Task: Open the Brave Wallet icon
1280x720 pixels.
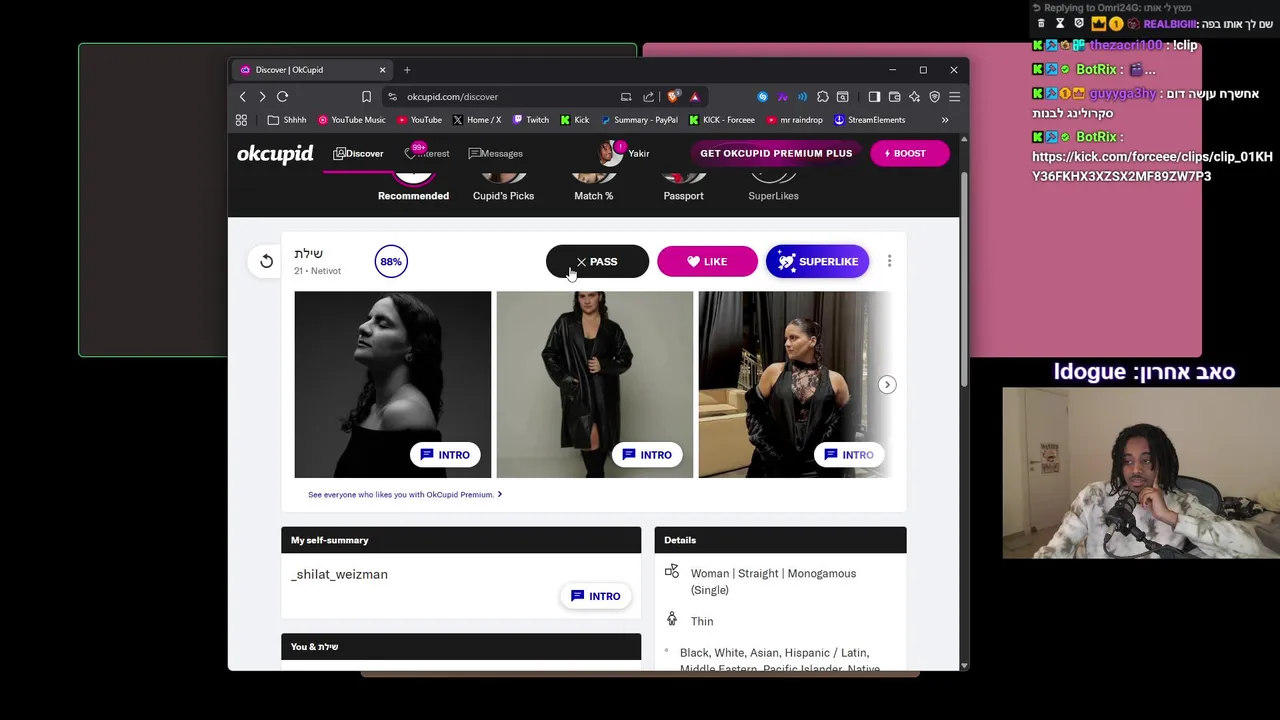Action: click(x=894, y=97)
